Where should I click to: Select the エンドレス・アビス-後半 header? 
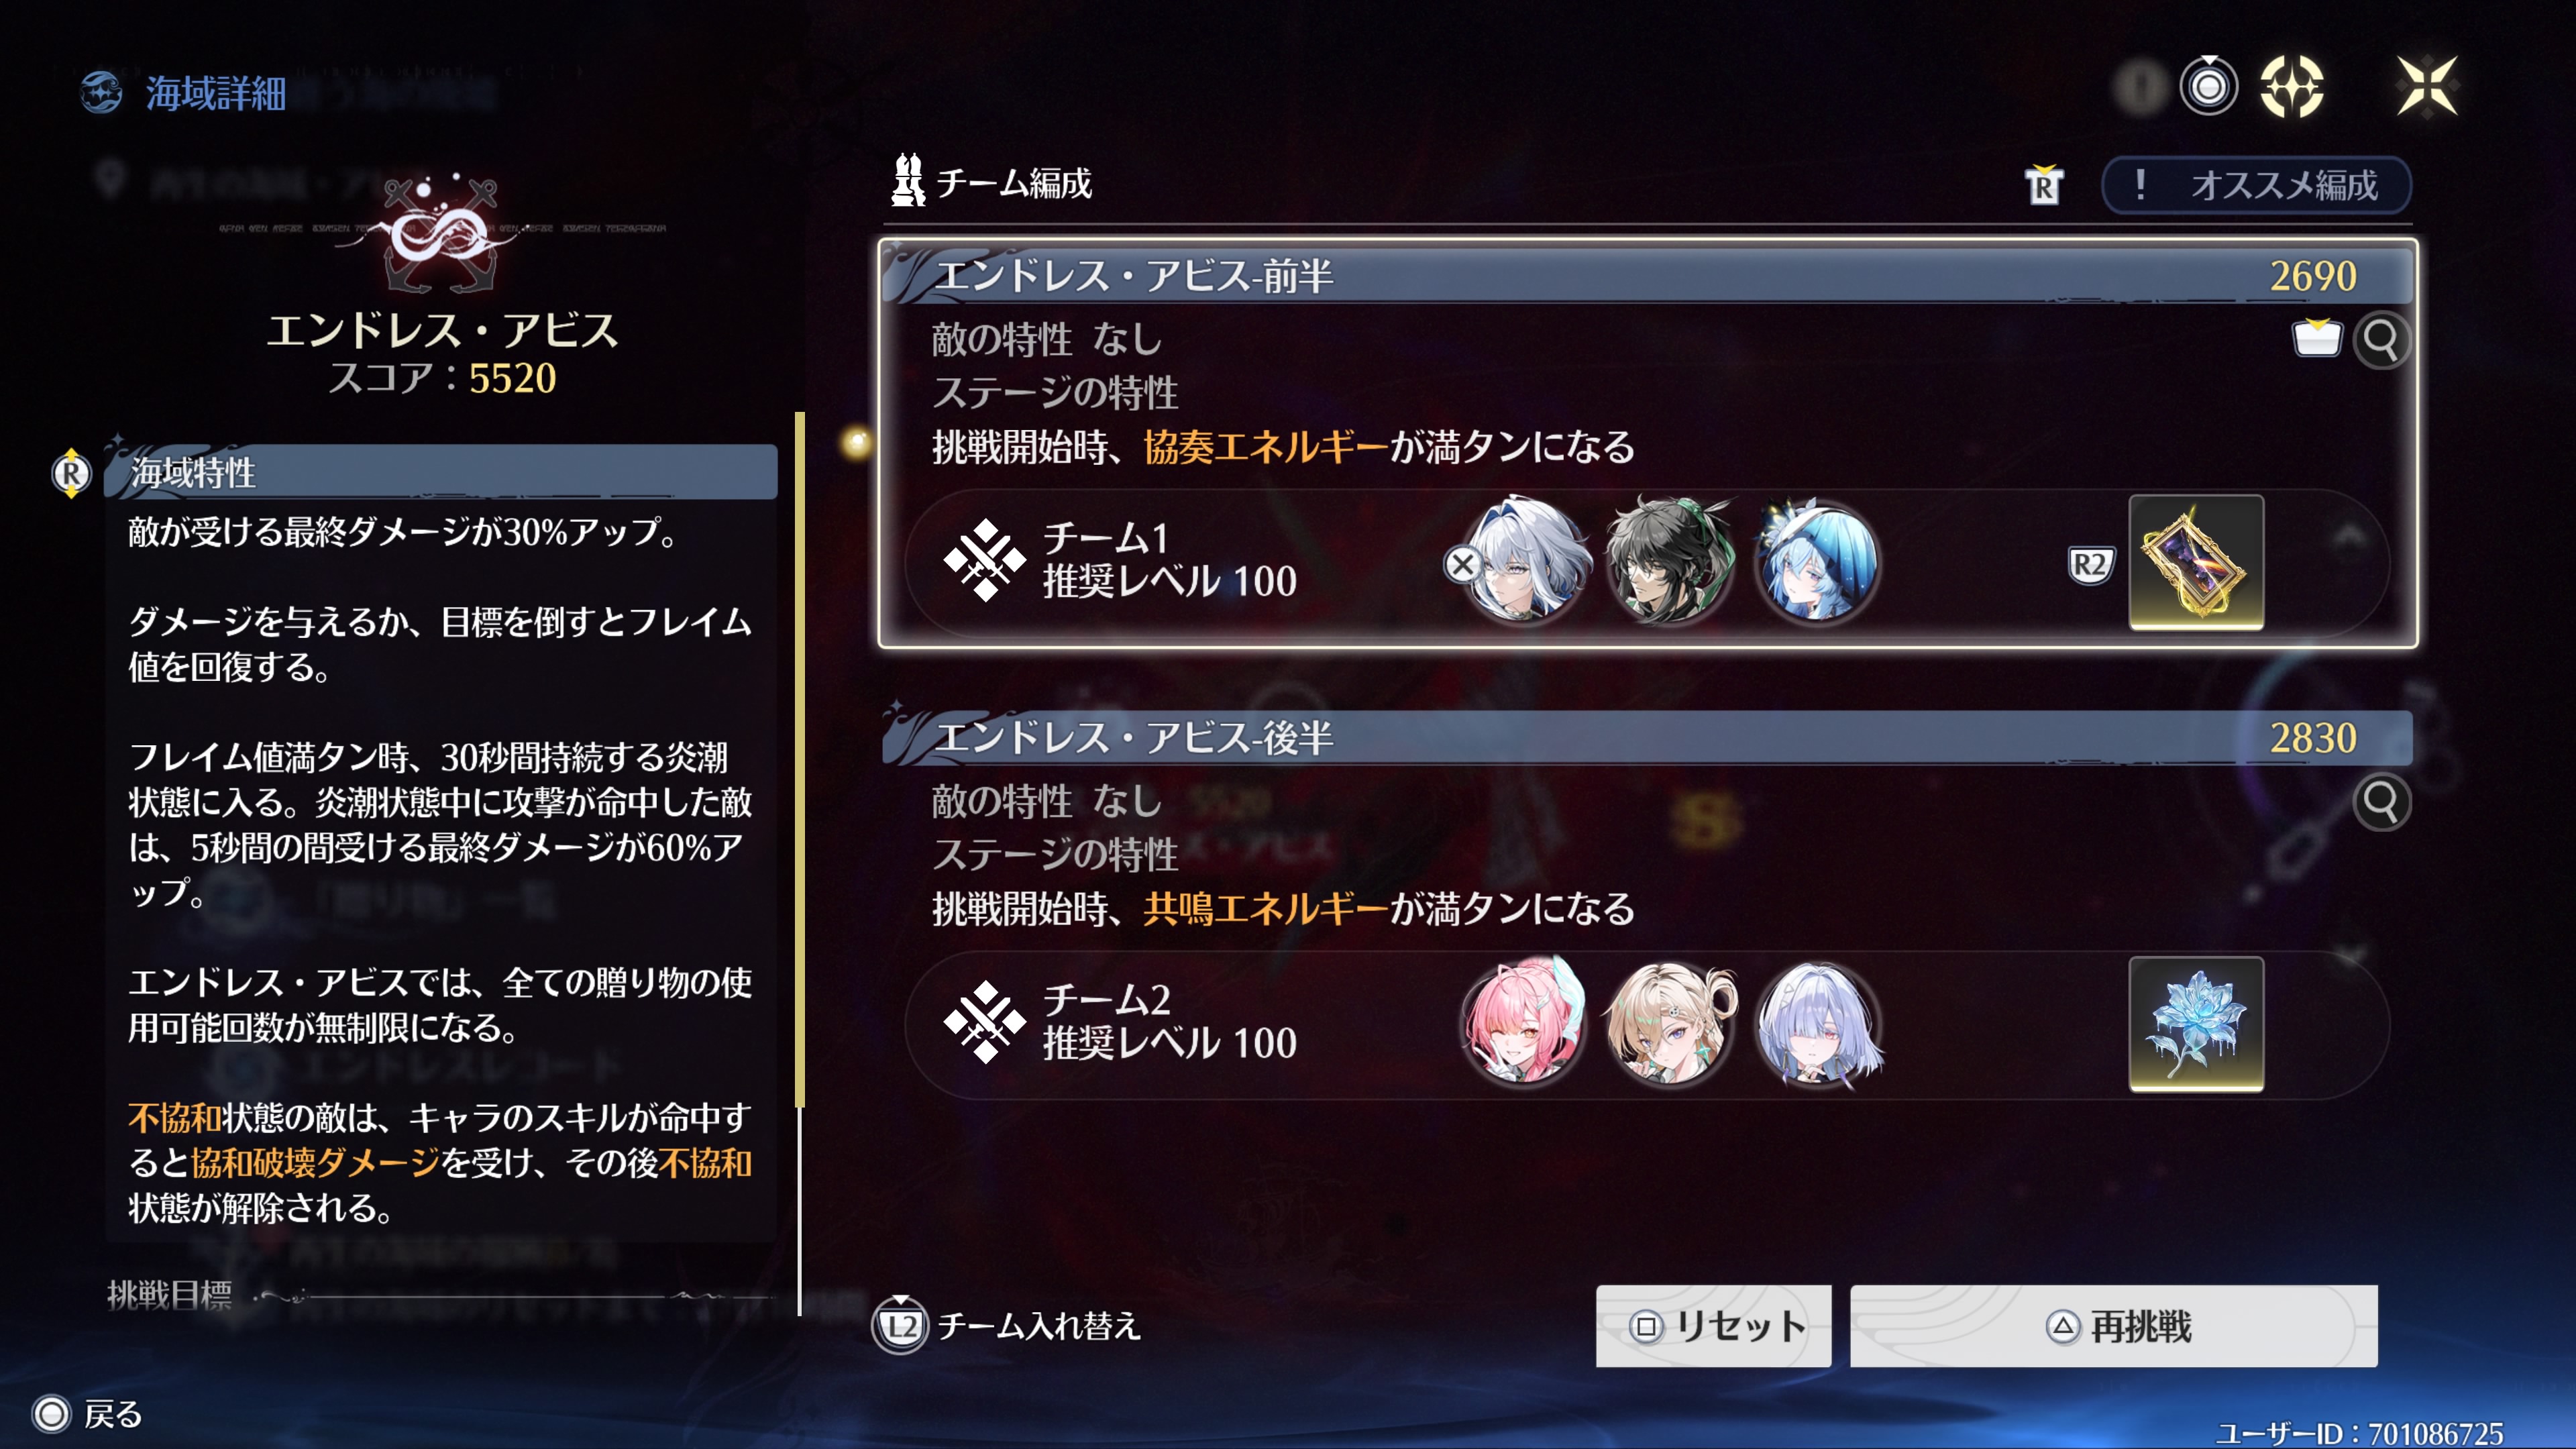1647,737
